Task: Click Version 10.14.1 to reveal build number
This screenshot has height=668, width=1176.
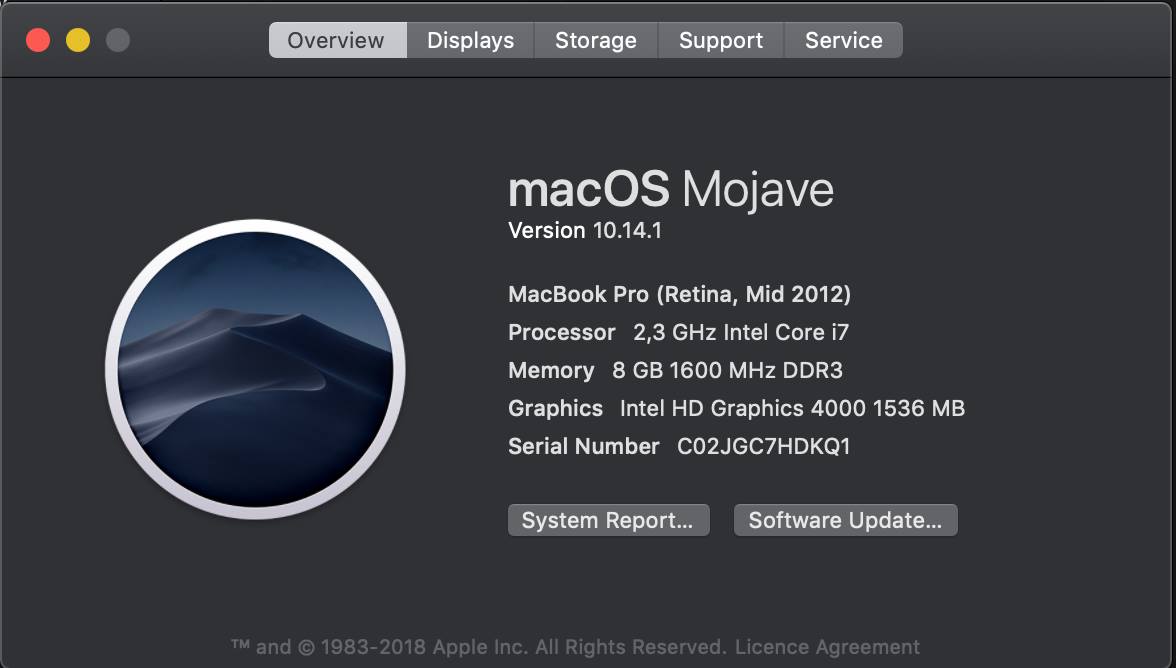Action: pos(585,230)
